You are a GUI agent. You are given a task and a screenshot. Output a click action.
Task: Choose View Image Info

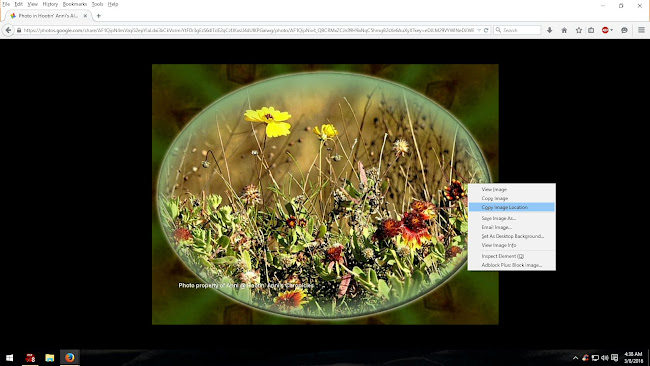pos(512,245)
